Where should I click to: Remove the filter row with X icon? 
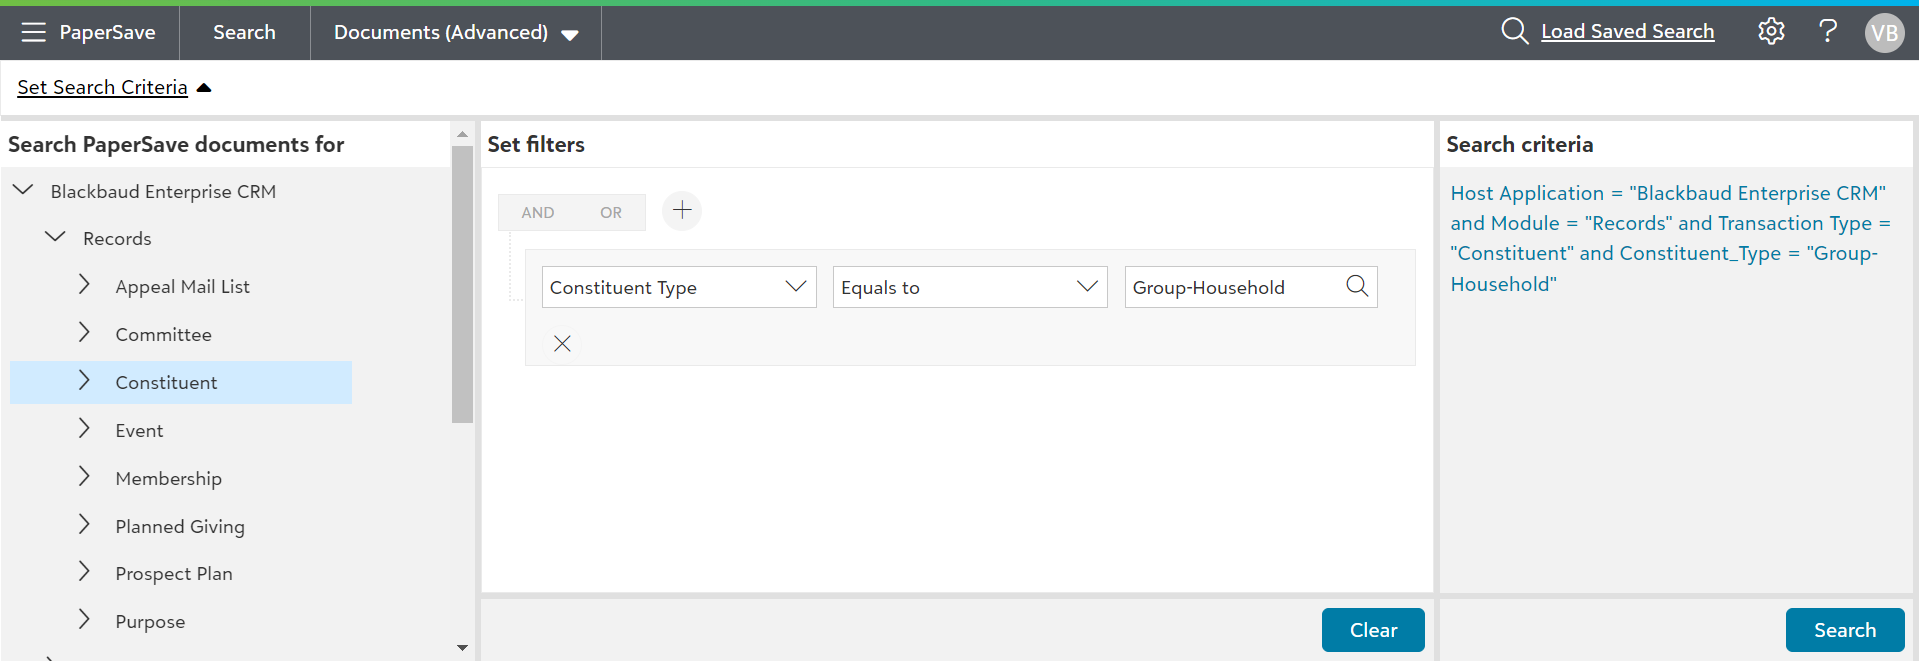(562, 344)
